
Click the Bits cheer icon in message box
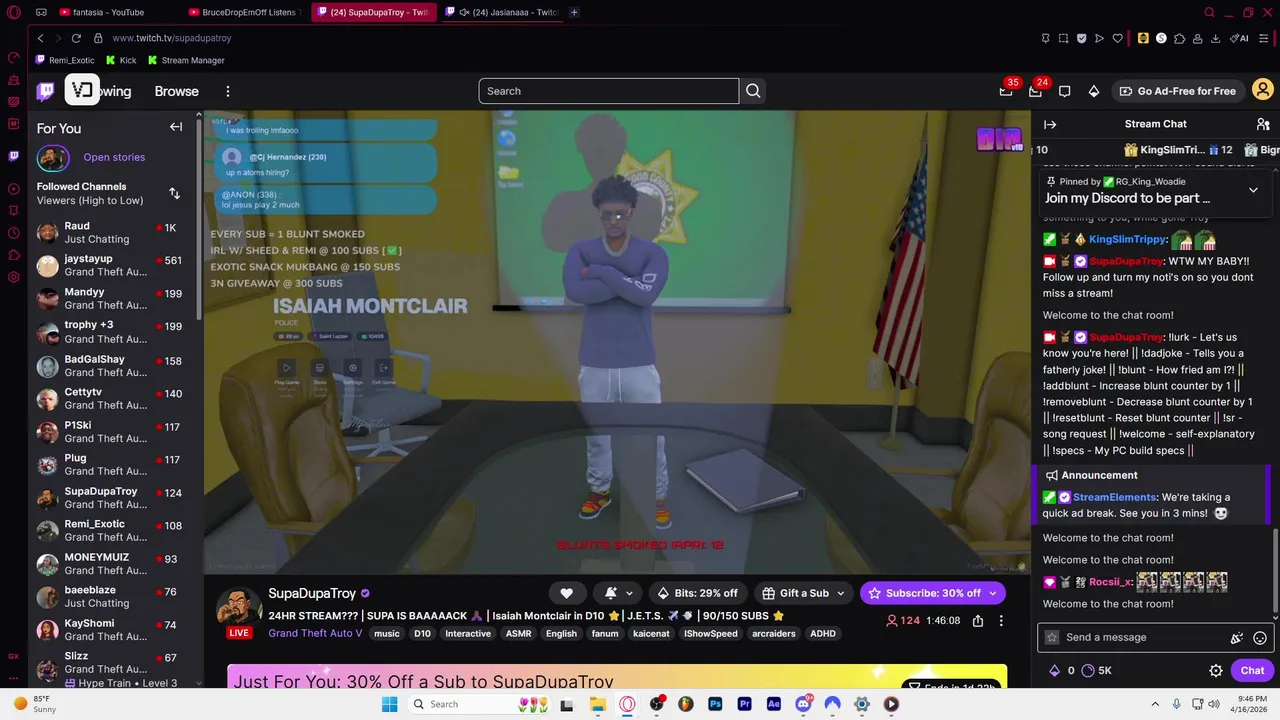click(1237, 638)
